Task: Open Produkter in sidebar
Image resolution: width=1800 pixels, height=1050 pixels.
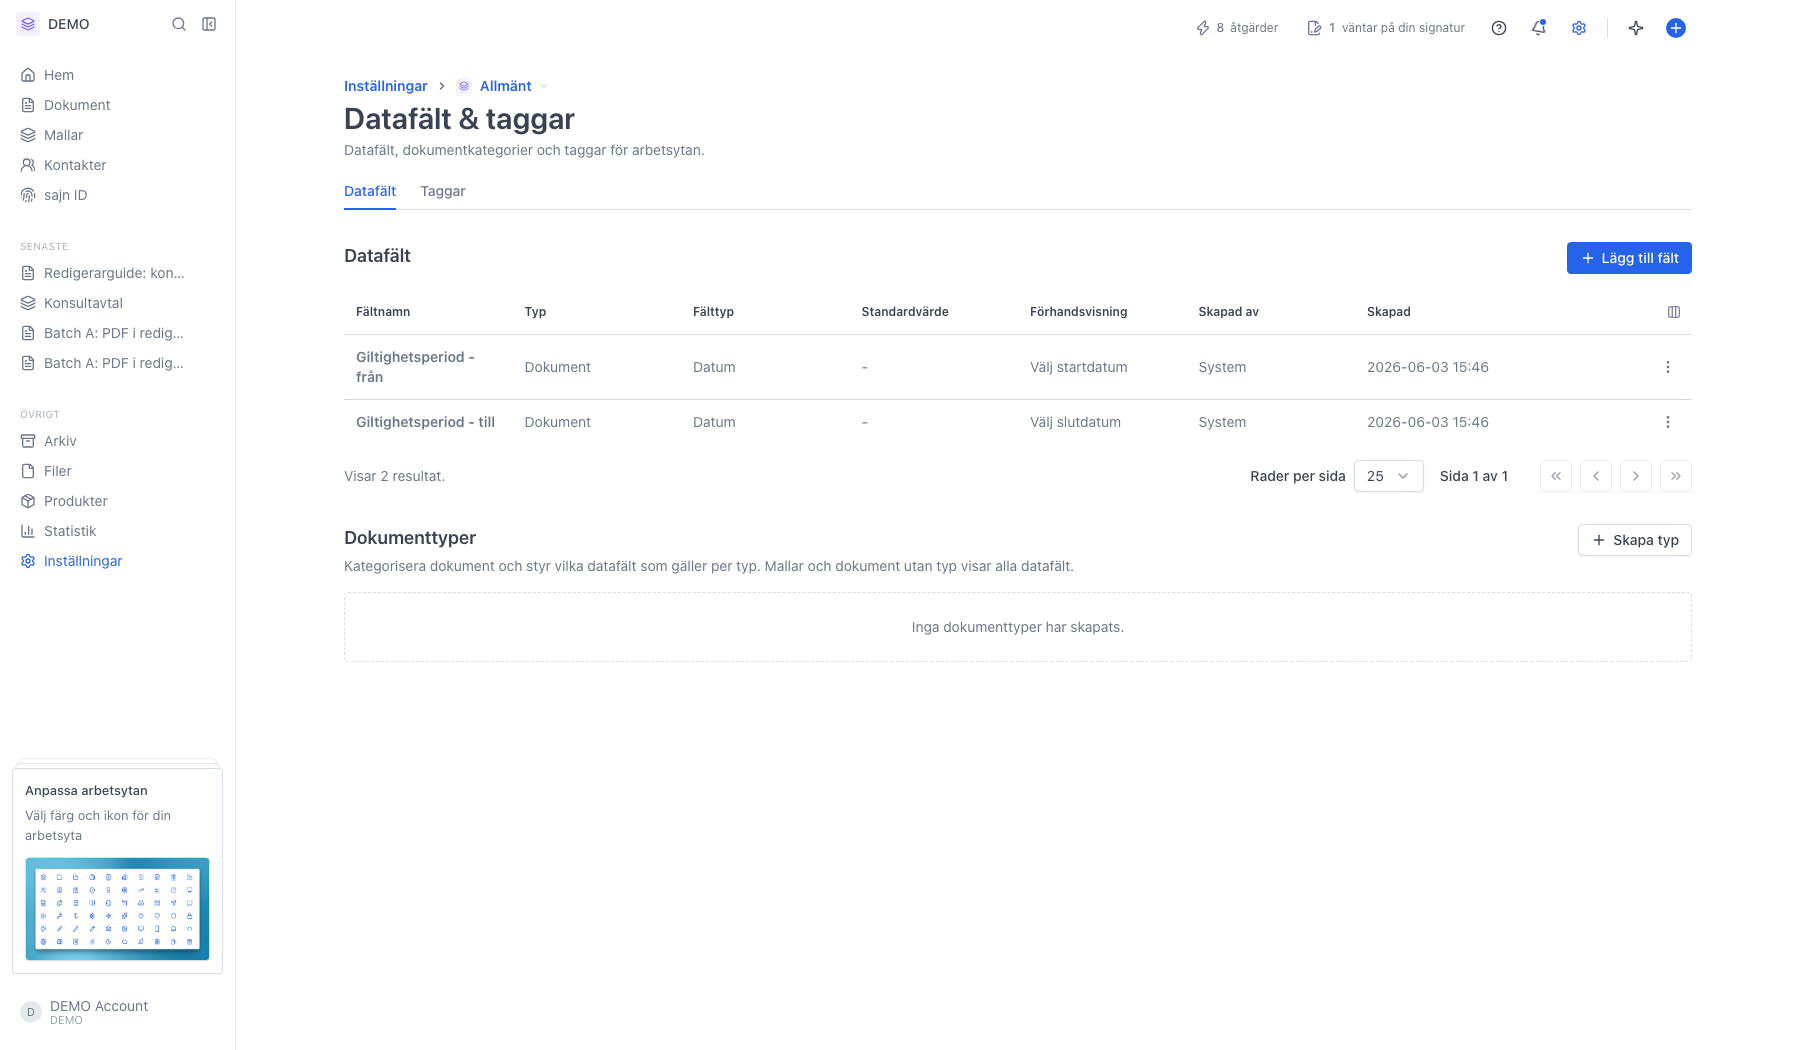Action: coord(117,501)
